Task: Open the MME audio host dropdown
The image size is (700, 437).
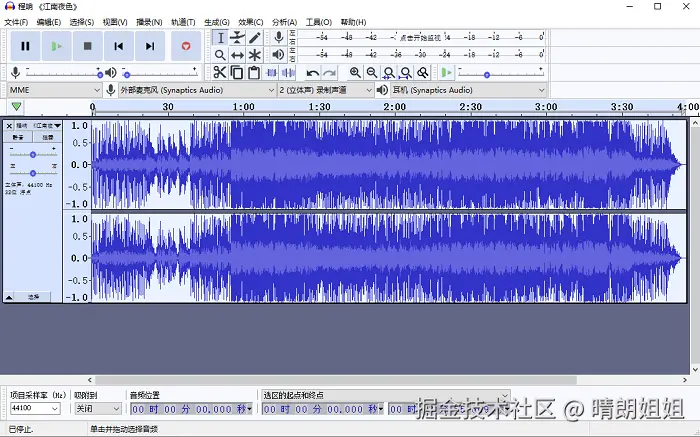Action: click(x=54, y=90)
